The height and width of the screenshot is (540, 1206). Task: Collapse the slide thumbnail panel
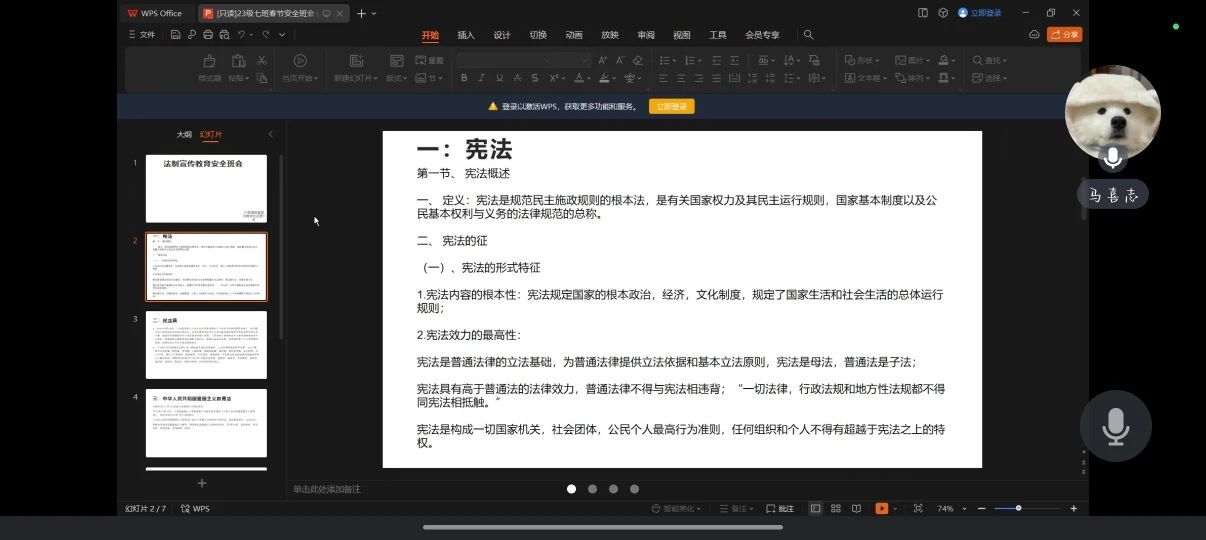tap(270, 134)
